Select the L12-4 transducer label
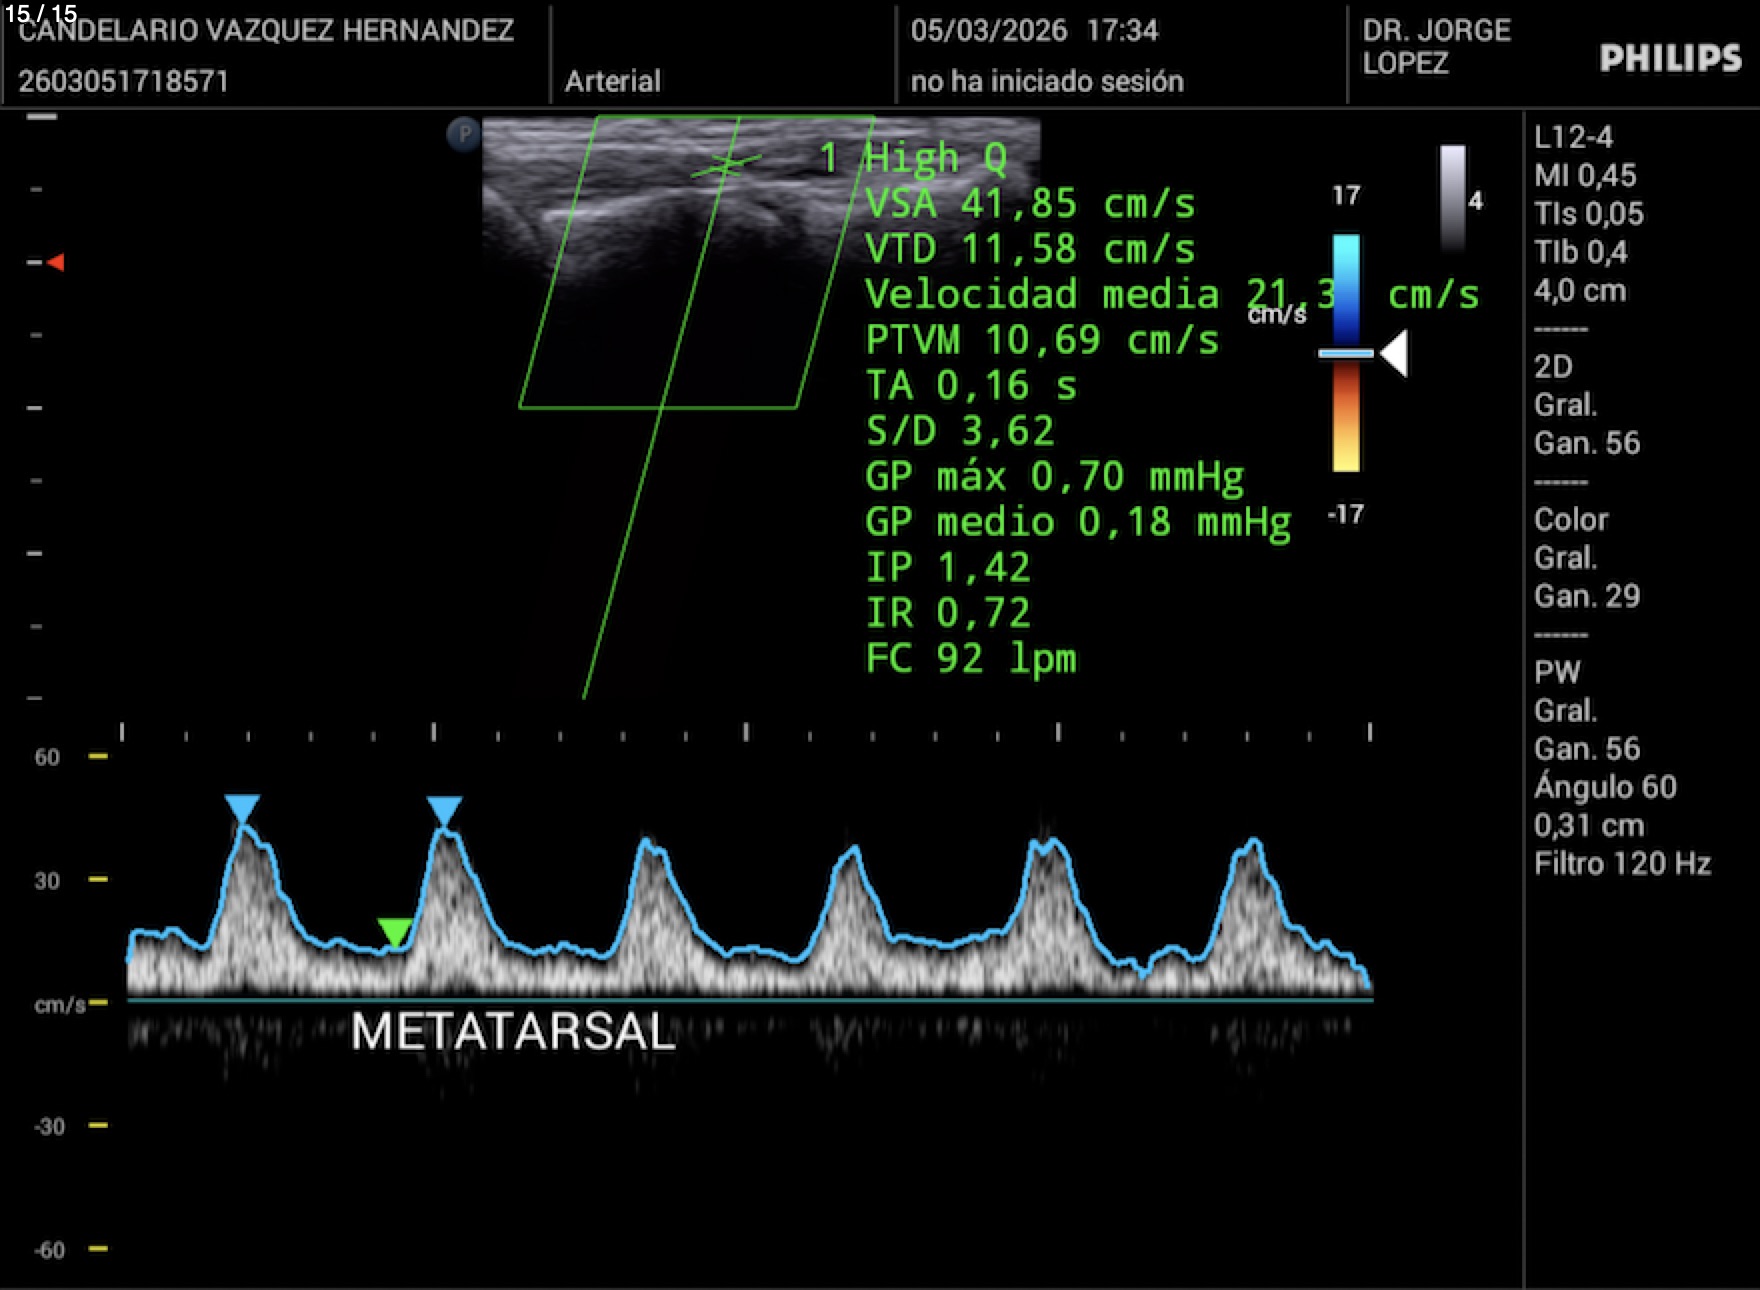 (x=1573, y=137)
